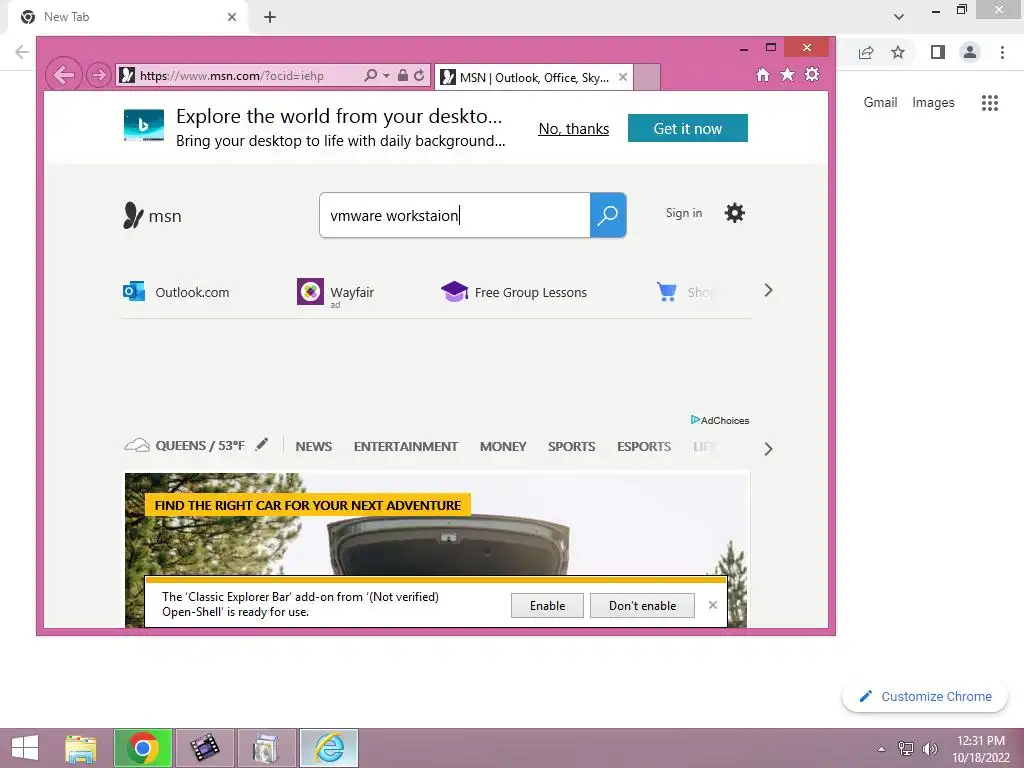Click the IE address bar search magnifier
The width and height of the screenshot is (1024, 768).
point(370,75)
